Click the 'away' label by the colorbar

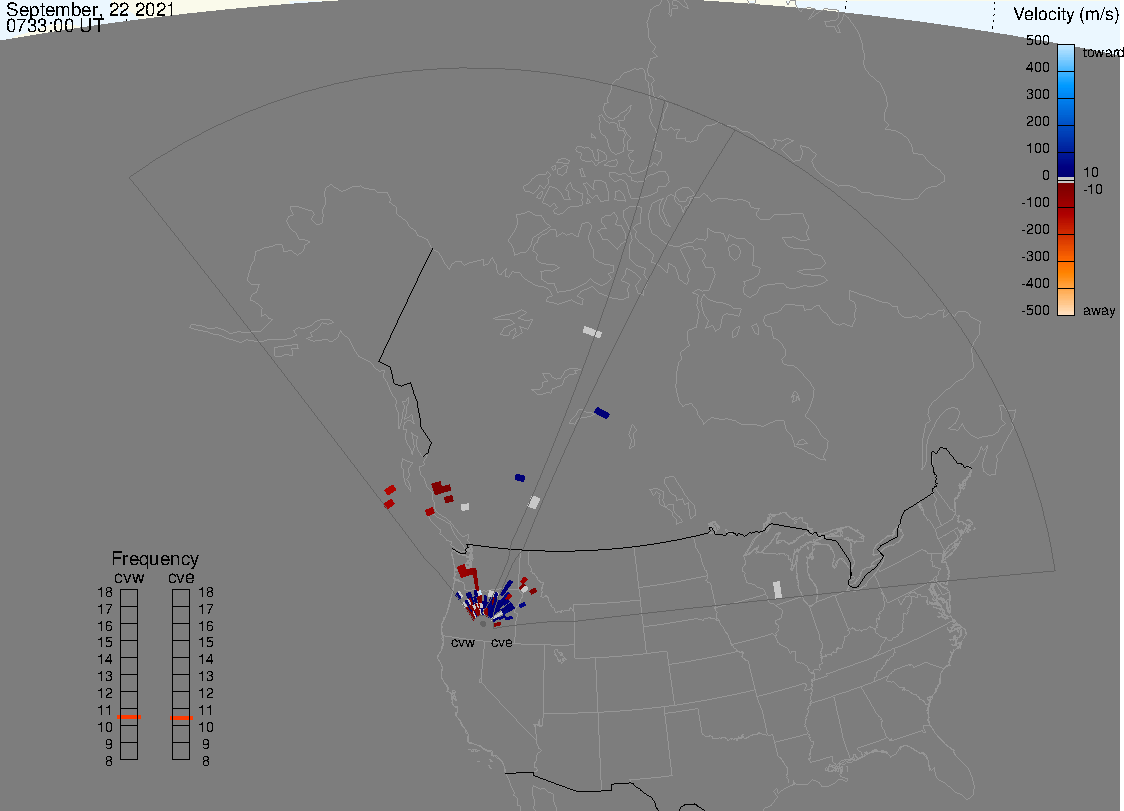pyautogui.click(x=1099, y=310)
